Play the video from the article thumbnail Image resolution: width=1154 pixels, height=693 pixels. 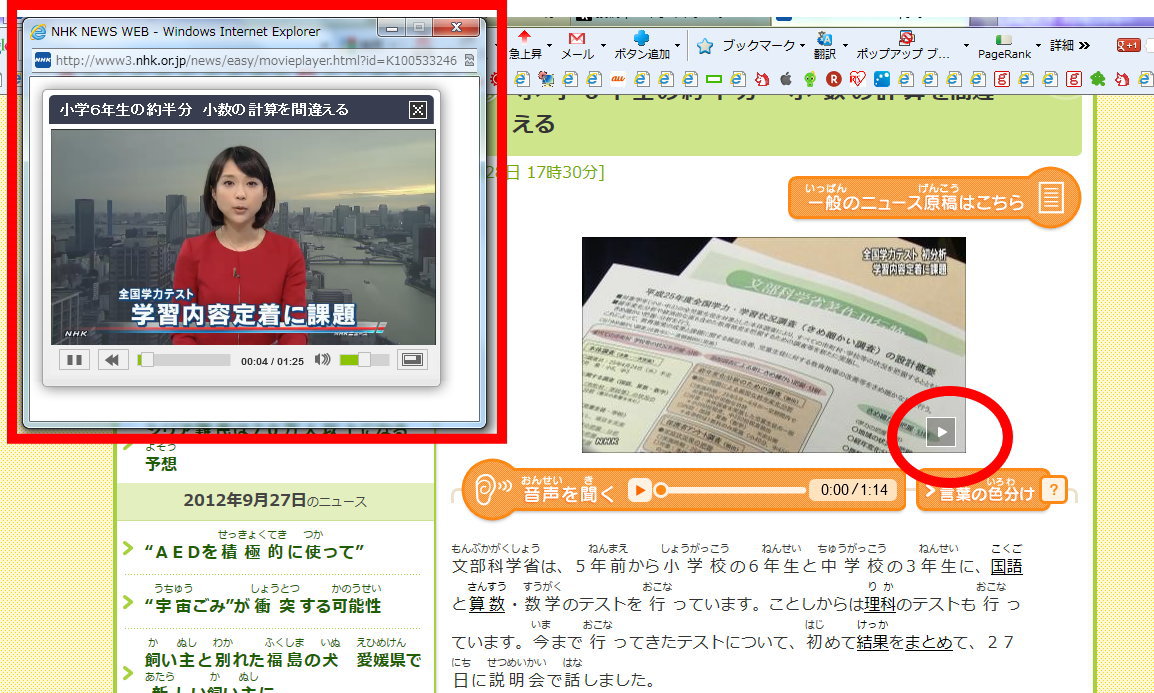(x=941, y=432)
